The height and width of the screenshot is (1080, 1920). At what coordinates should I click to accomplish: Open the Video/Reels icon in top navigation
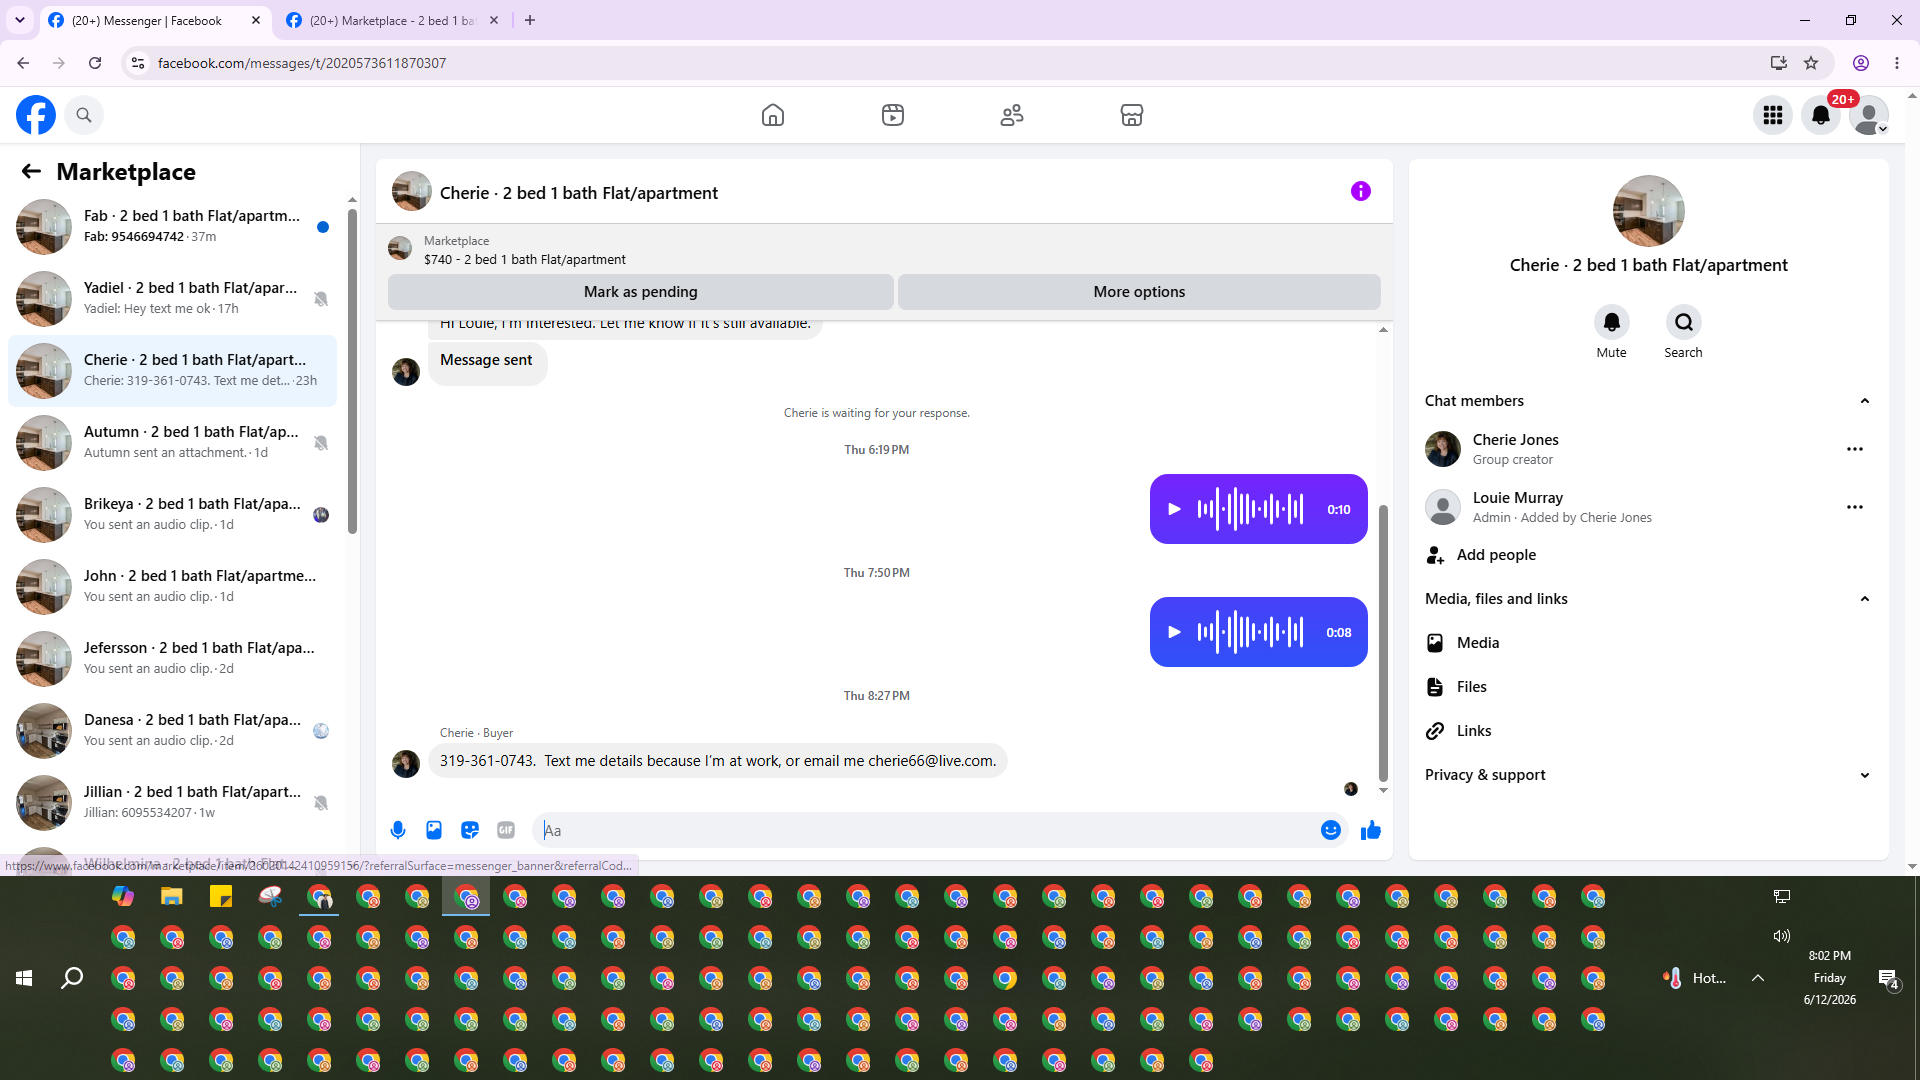click(893, 115)
